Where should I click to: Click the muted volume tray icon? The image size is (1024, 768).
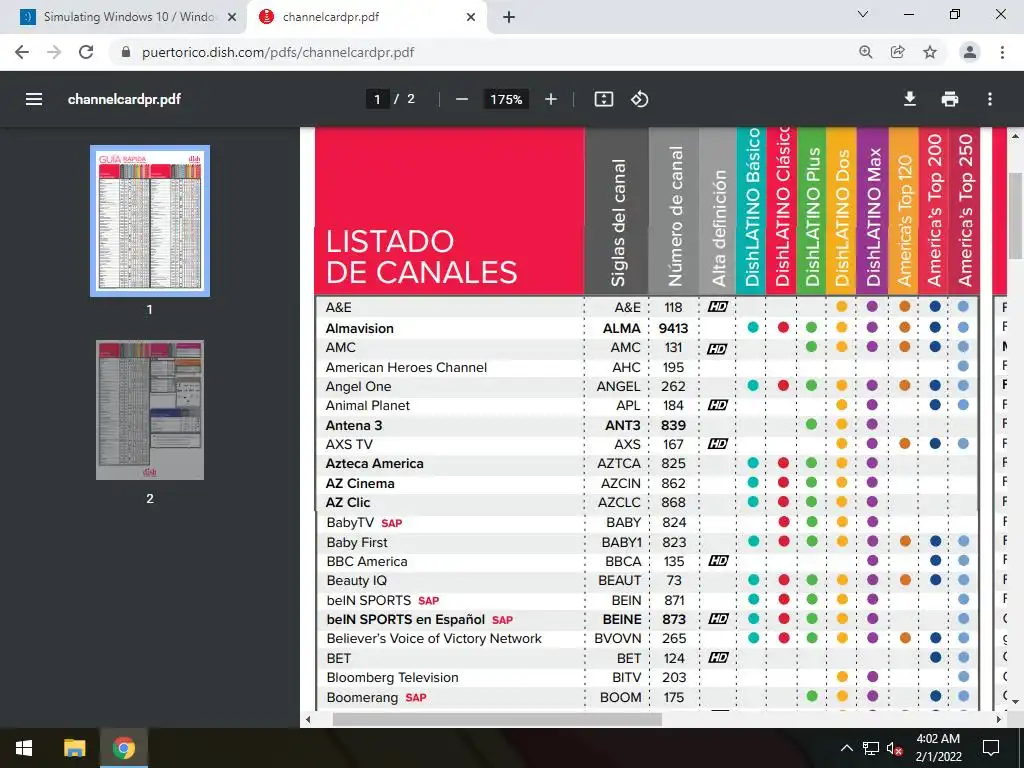tap(895, 748)
